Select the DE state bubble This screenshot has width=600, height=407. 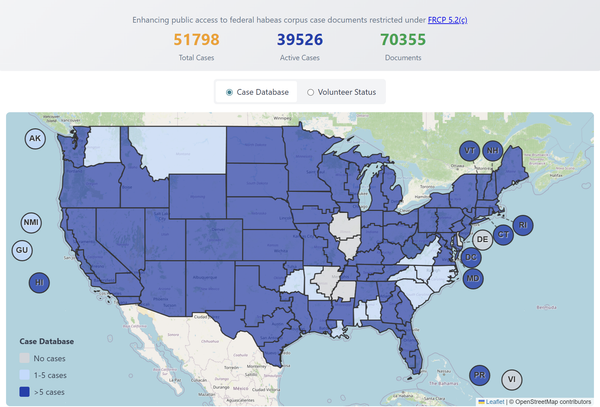482,240
